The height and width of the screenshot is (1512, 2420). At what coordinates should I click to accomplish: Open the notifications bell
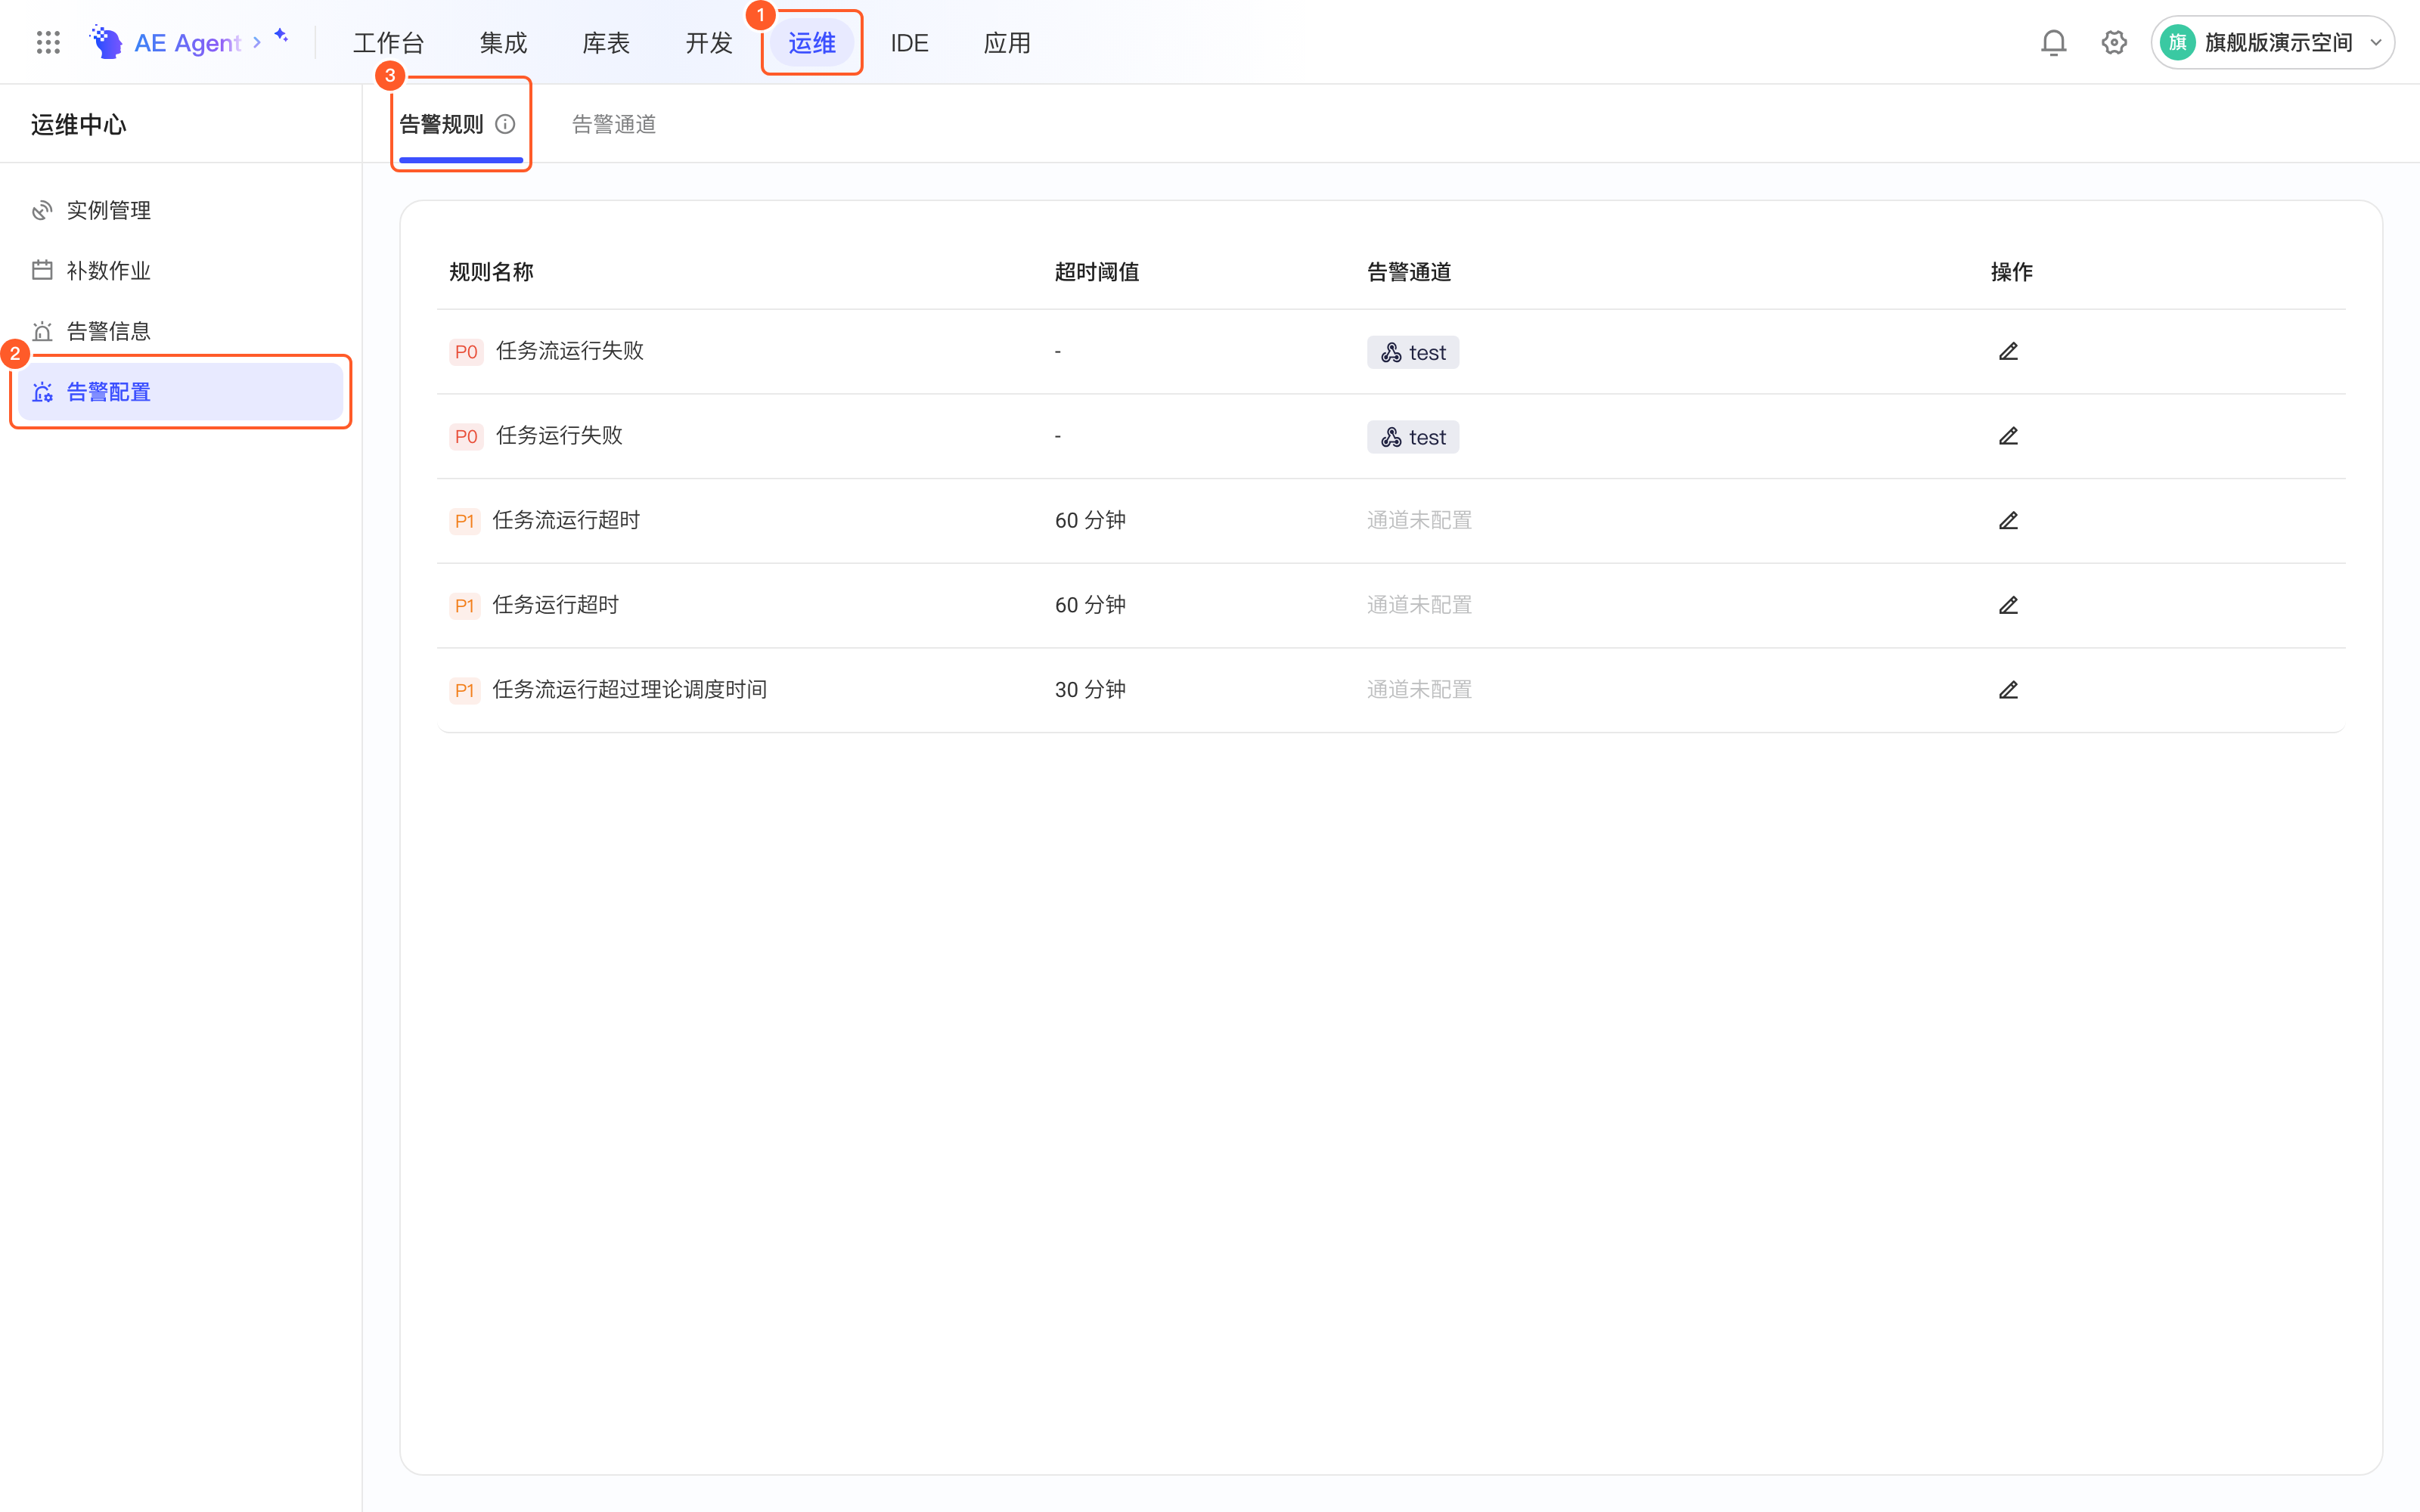click(2053, 42)
